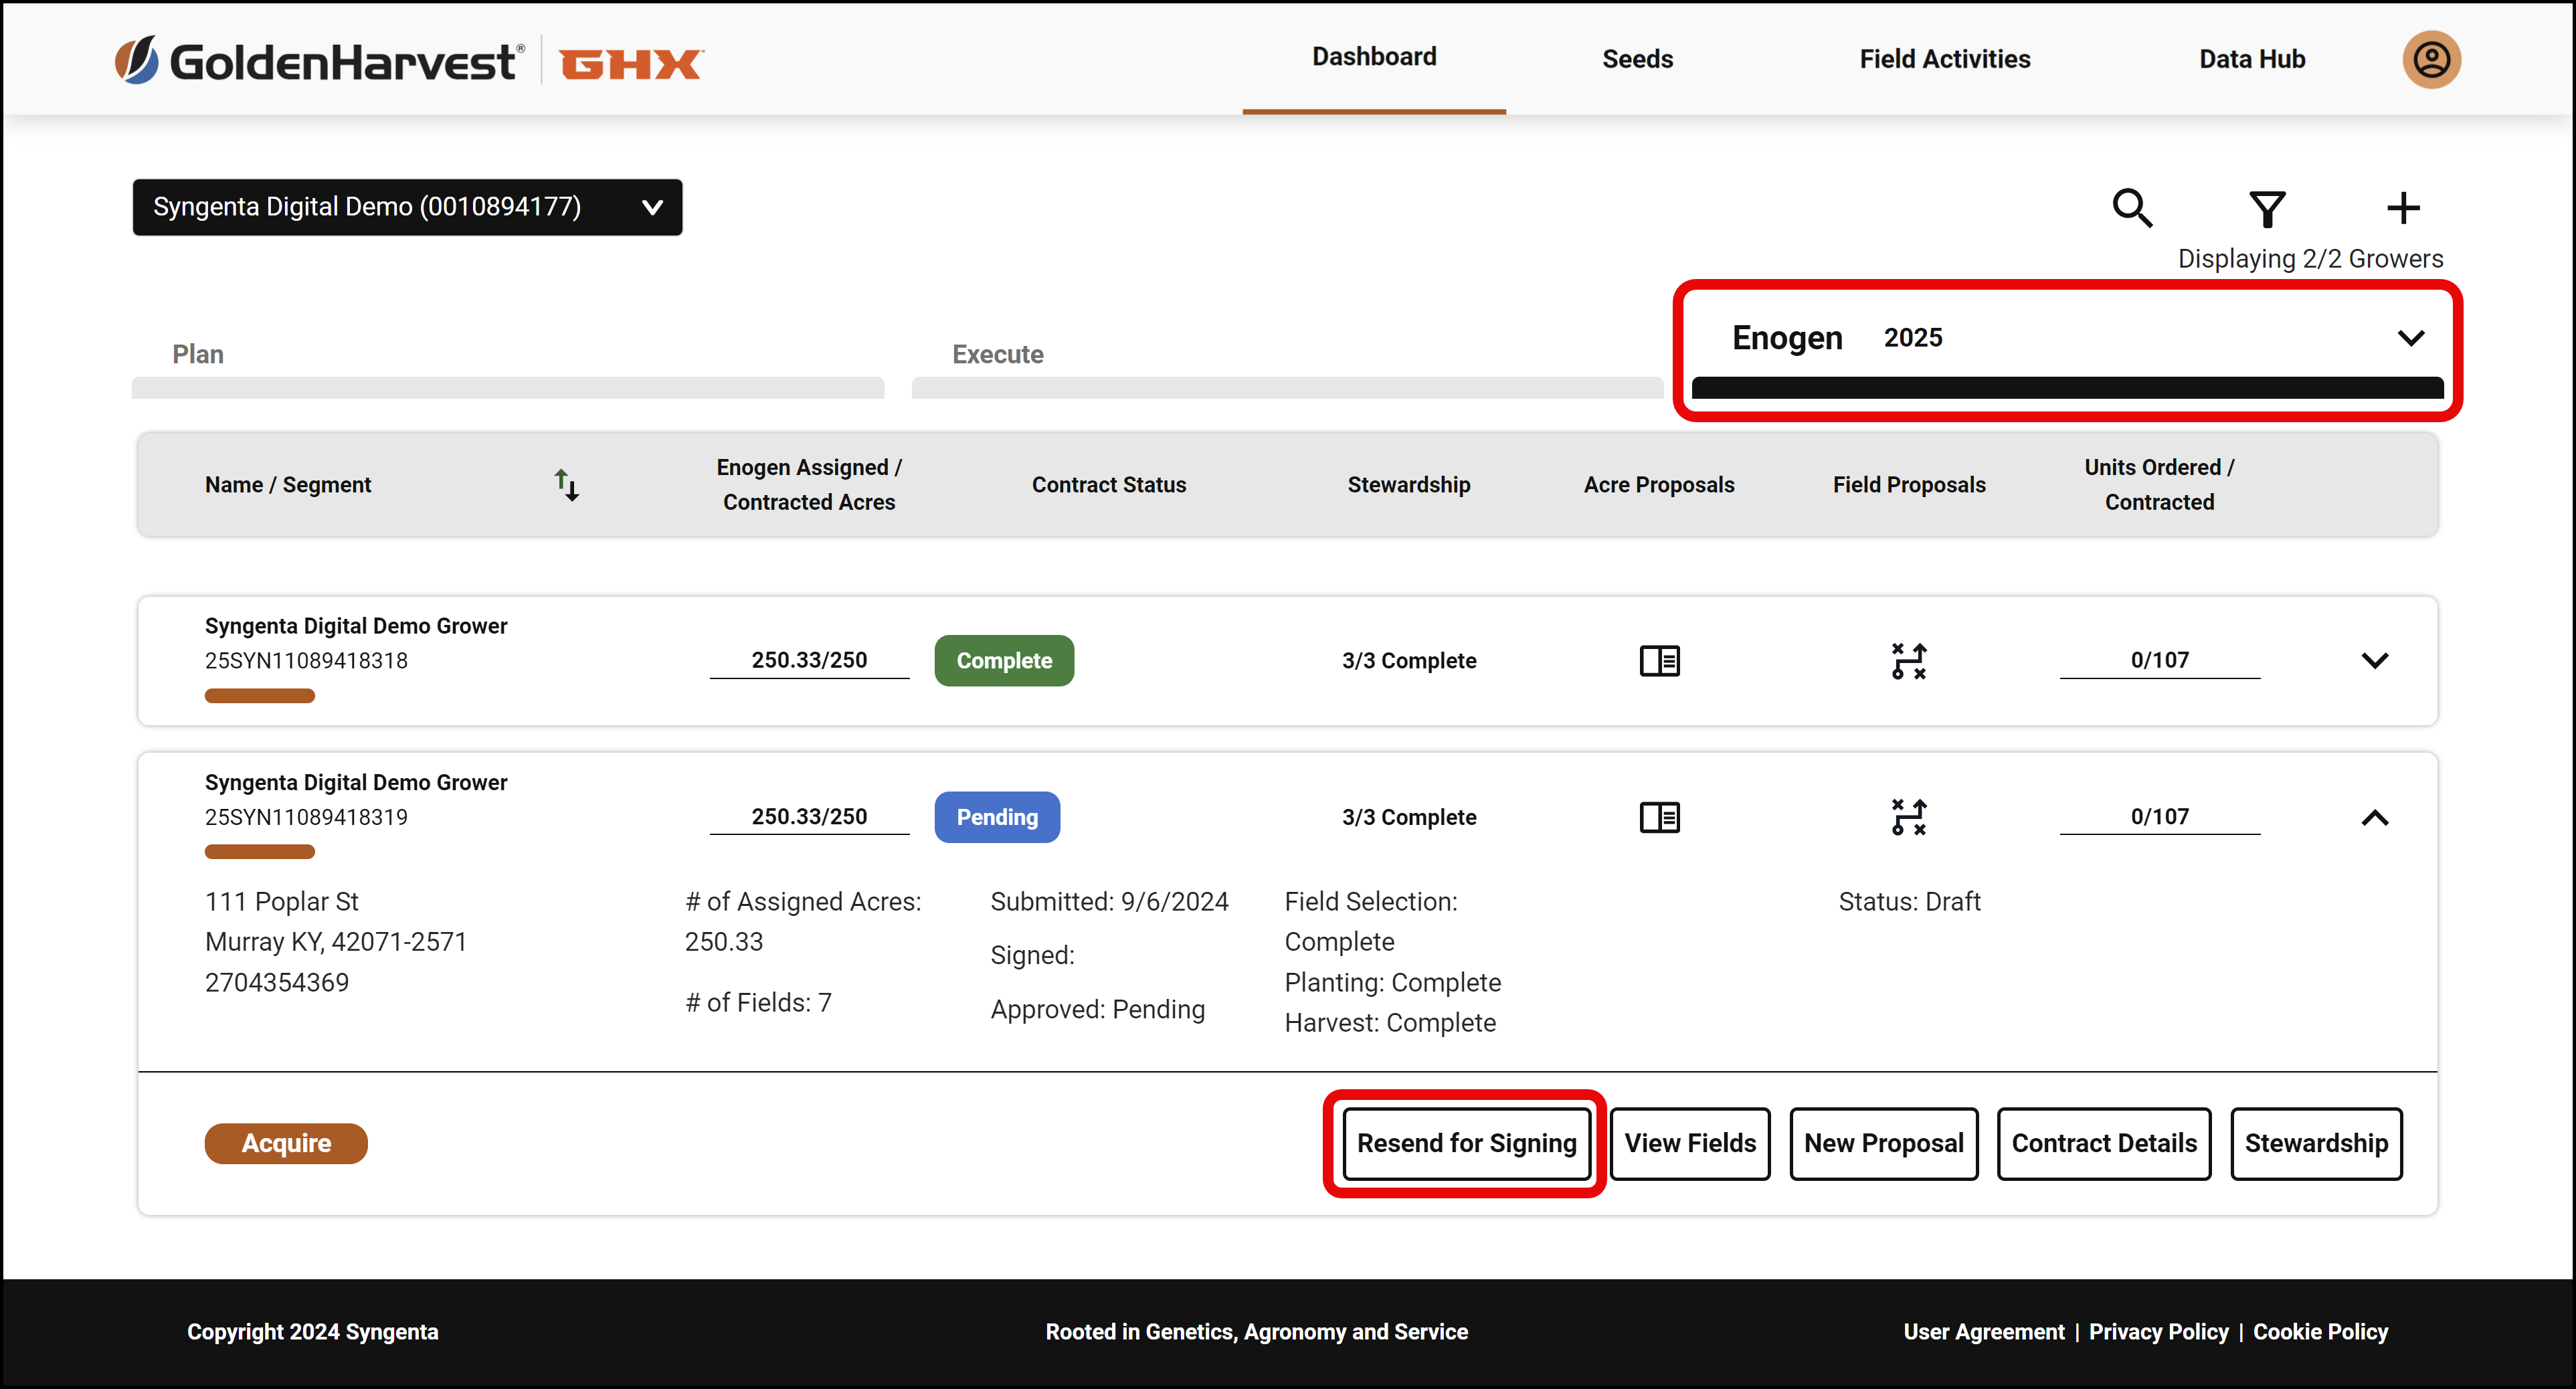The height and width of the screenshot is (1389, 2576).
Task: Click the View Fields button
Action: [x=1690, y=1143]
